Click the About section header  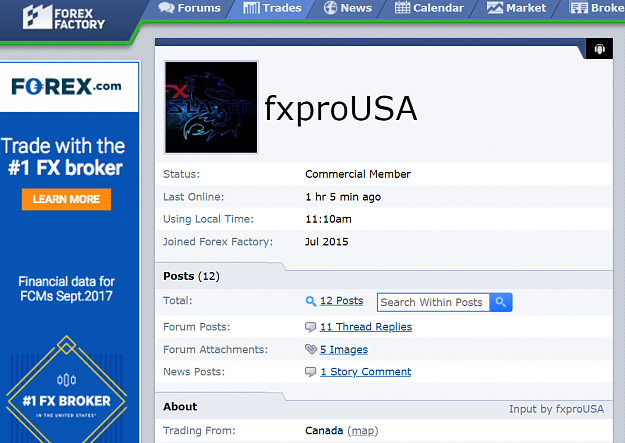coord(180,407)
